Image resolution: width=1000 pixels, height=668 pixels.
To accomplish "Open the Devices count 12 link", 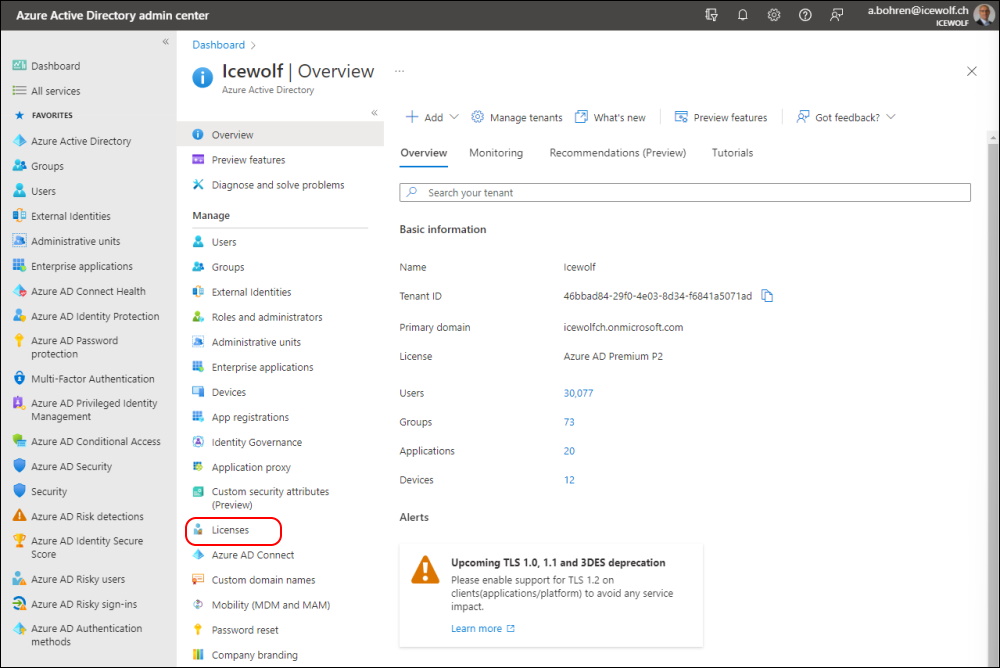I will click(569, 480).
